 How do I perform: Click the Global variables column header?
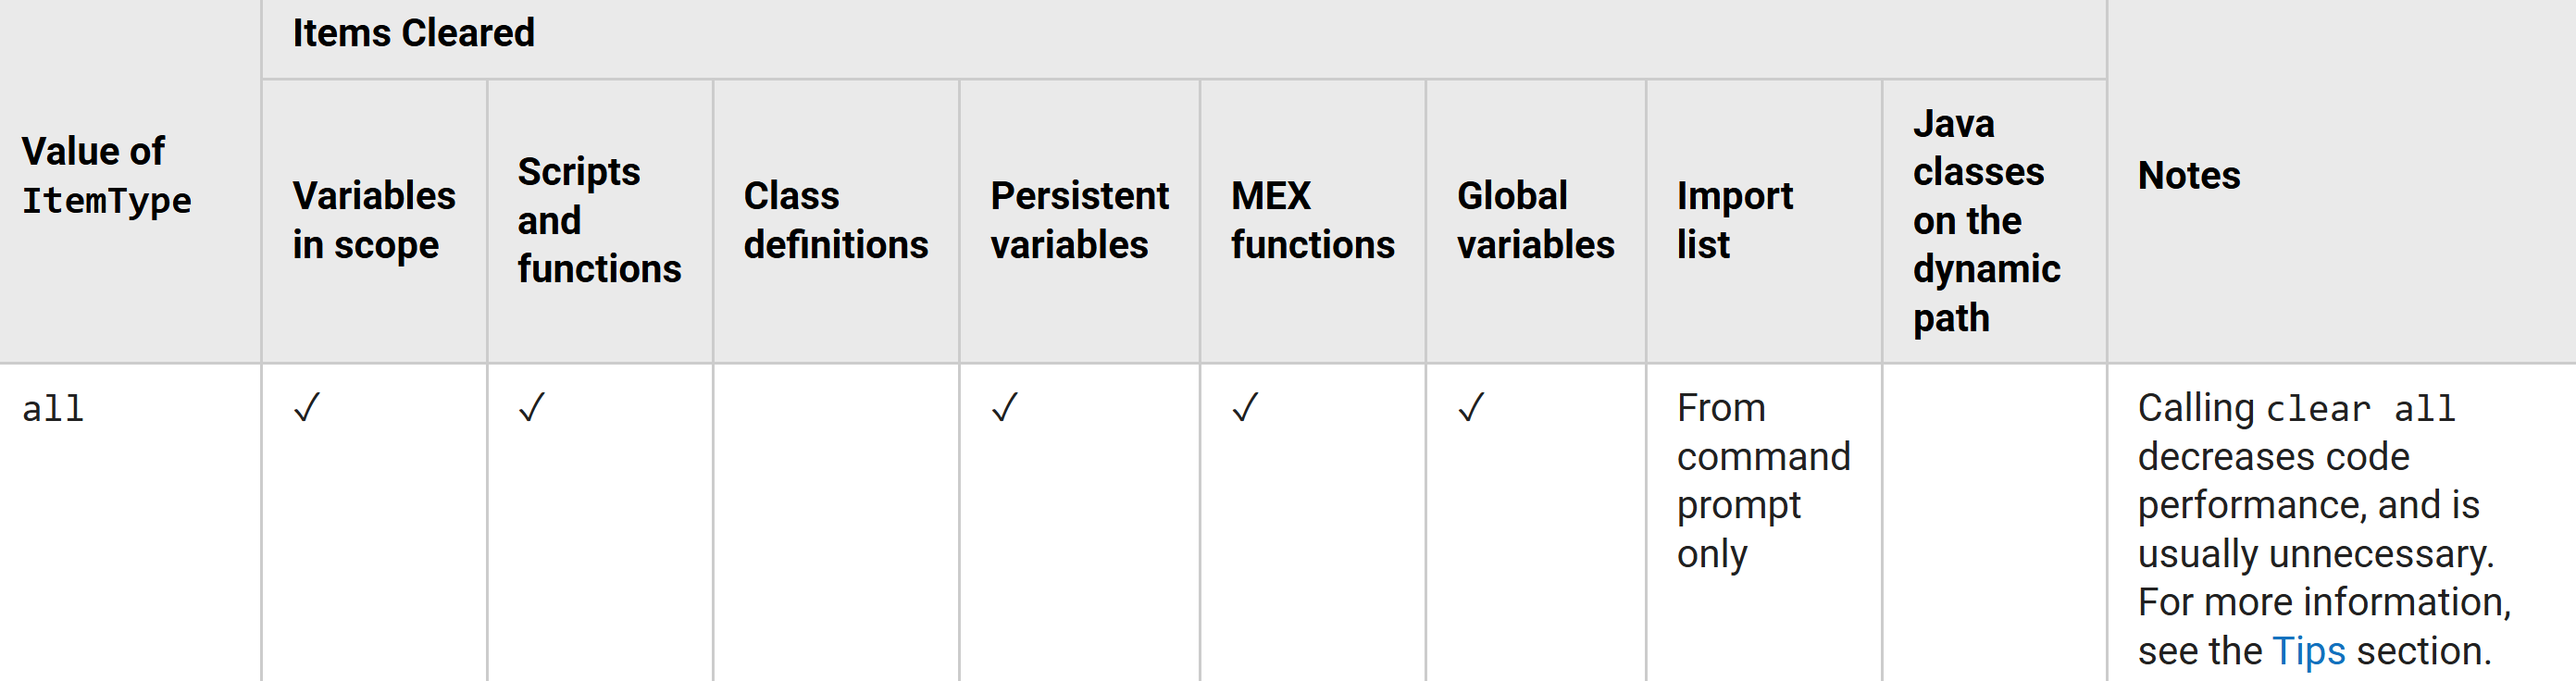click(1535, 220)
